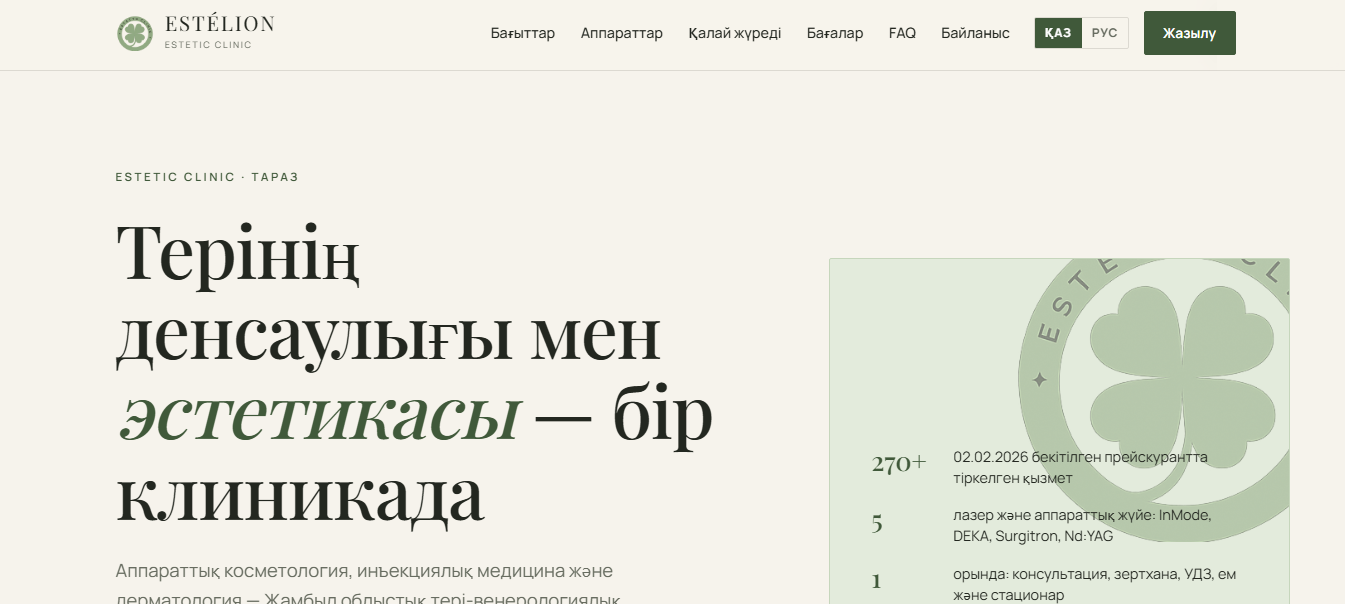Open the Бағыттар menu item
This screenshot has width=1345, height=604.
523,33
